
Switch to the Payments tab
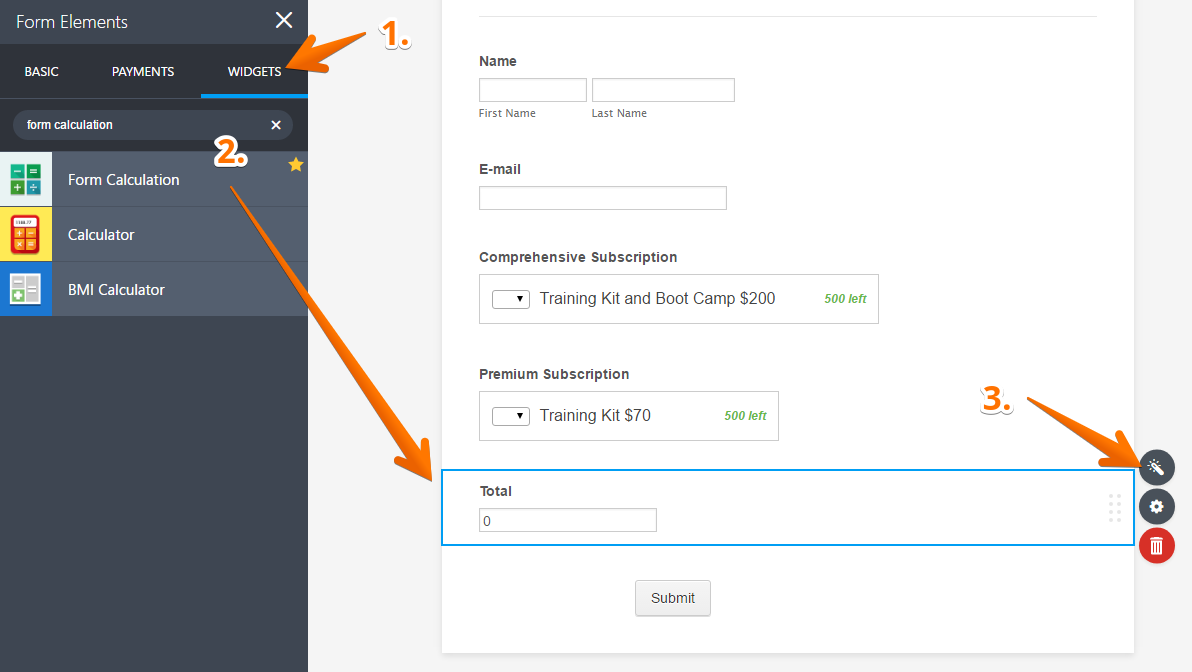[143, 72]
